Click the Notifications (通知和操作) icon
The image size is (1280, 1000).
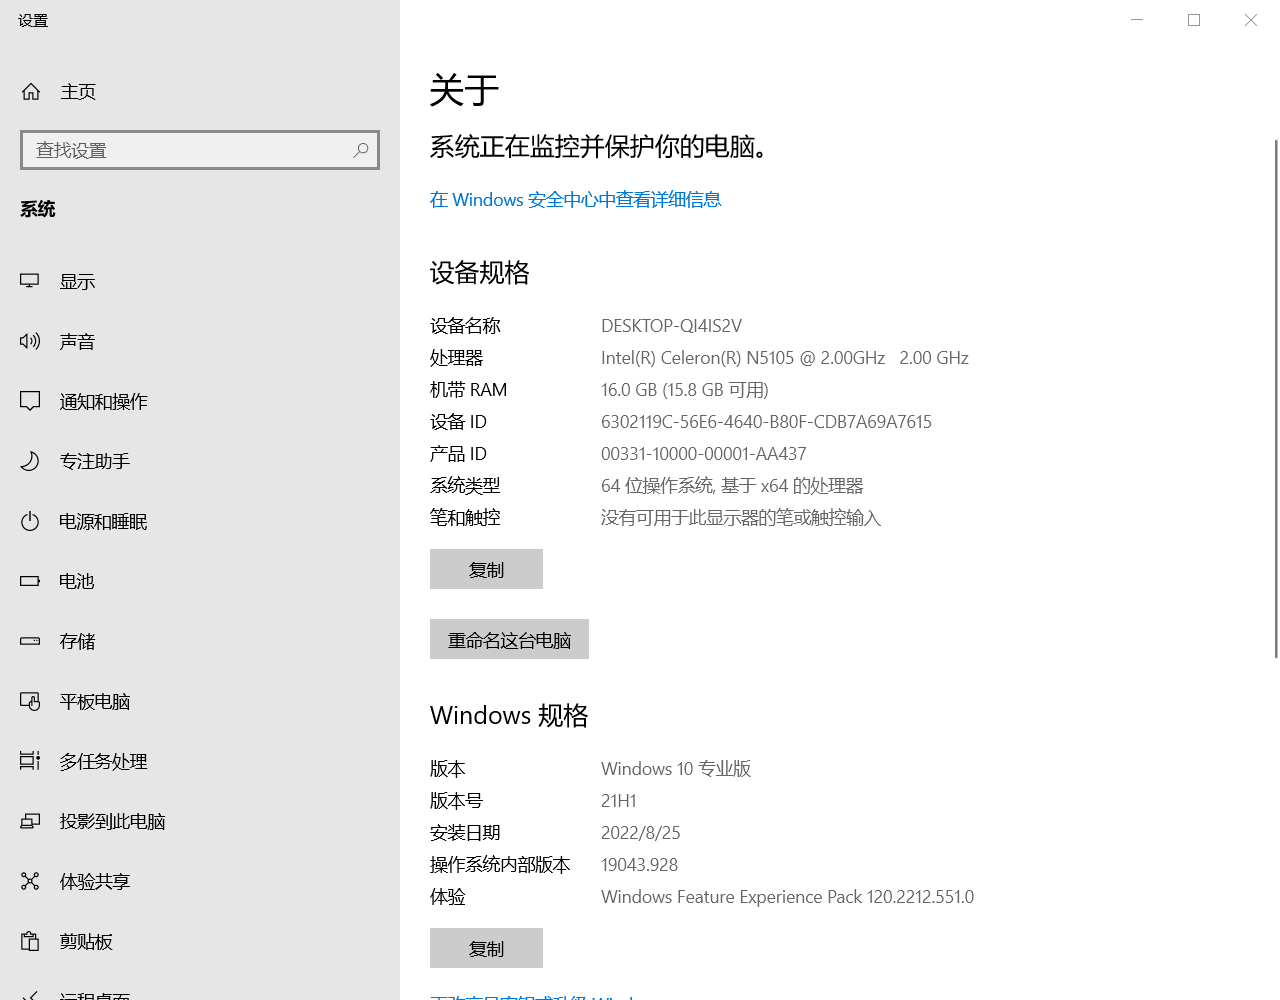30,401
